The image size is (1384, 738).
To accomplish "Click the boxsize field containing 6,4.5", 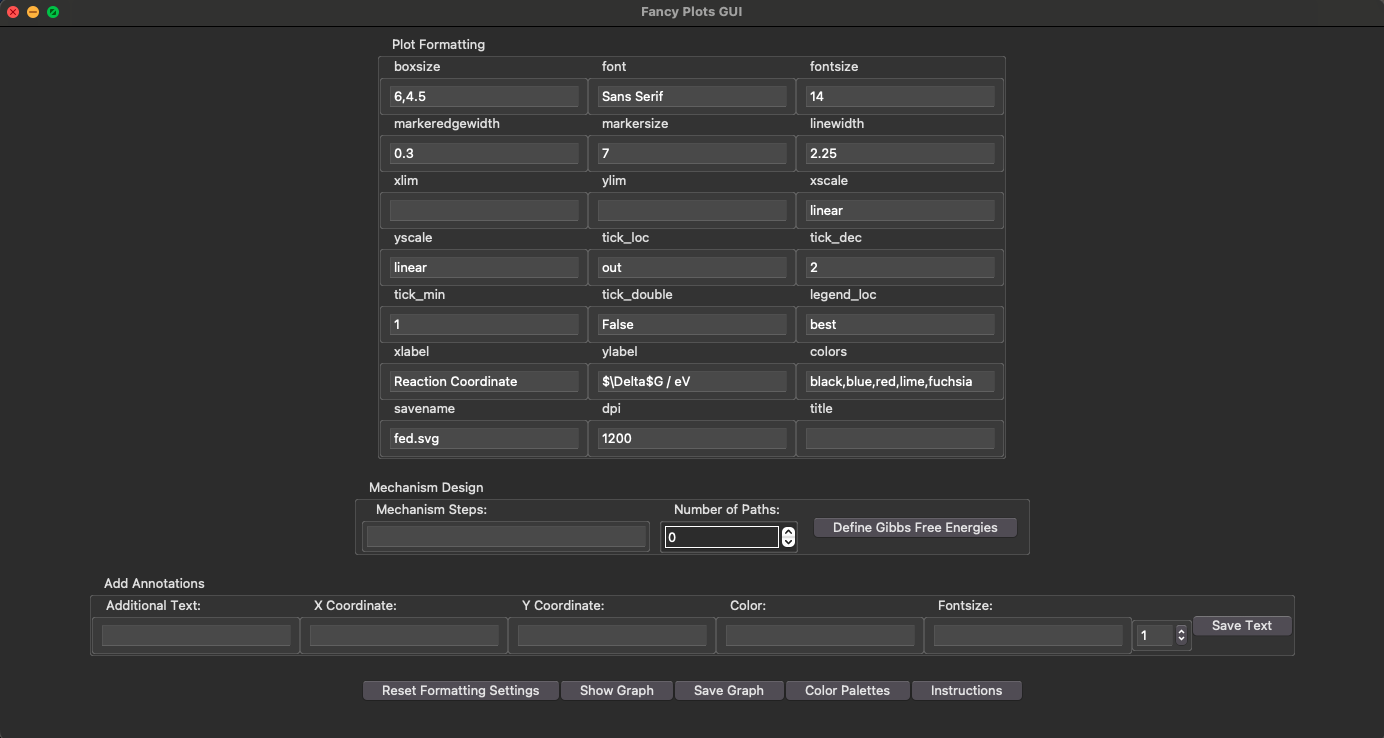I will coord(484,96).
